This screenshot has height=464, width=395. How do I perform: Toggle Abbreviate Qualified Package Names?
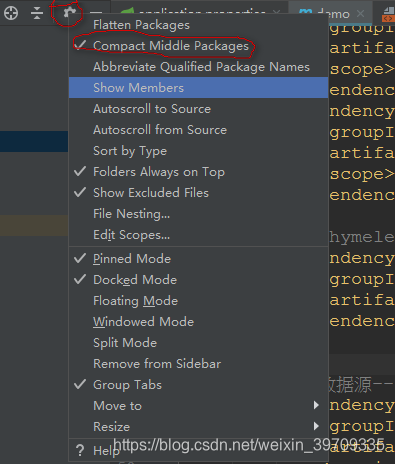pyautogui.click(x=198, y=67)
